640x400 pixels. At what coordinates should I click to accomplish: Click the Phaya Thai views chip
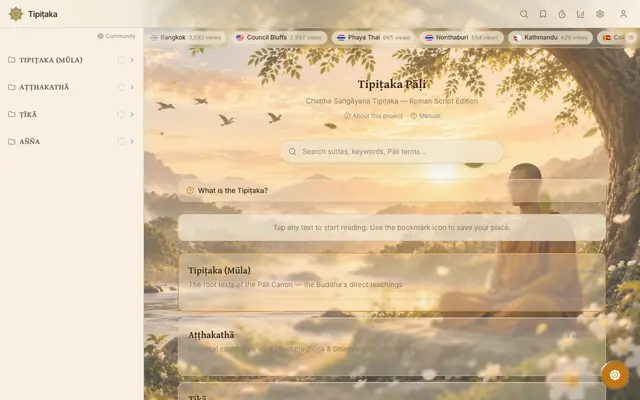373,38
